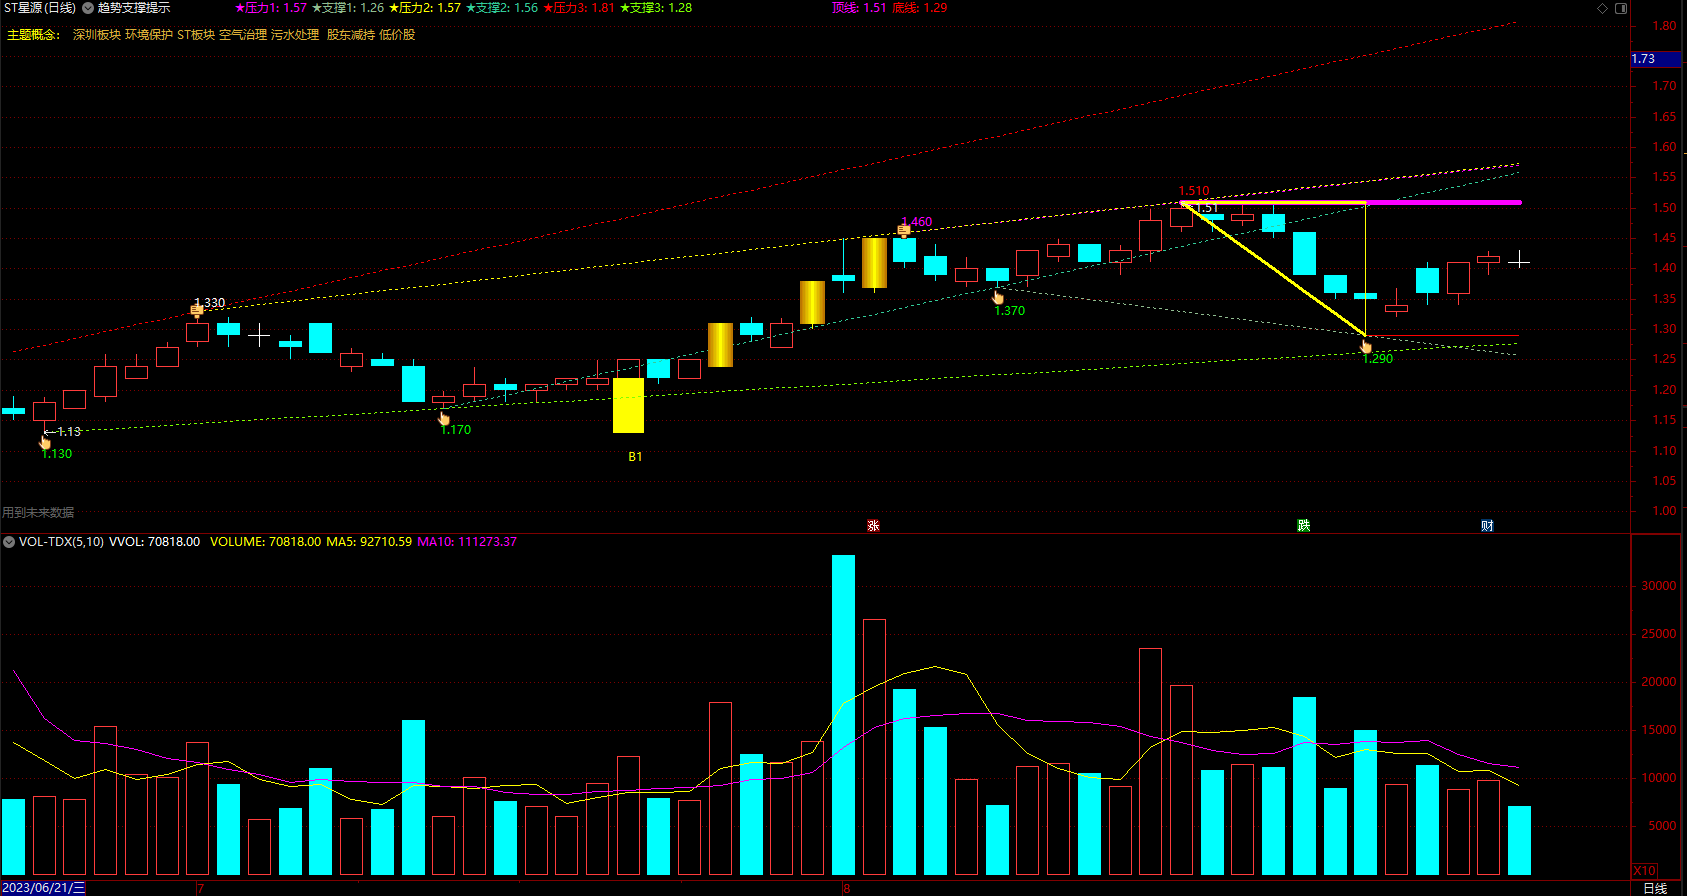The image size is (1687, 896).
Task: Click the 顶线: 1.51 value
Action: click(859, 8)
